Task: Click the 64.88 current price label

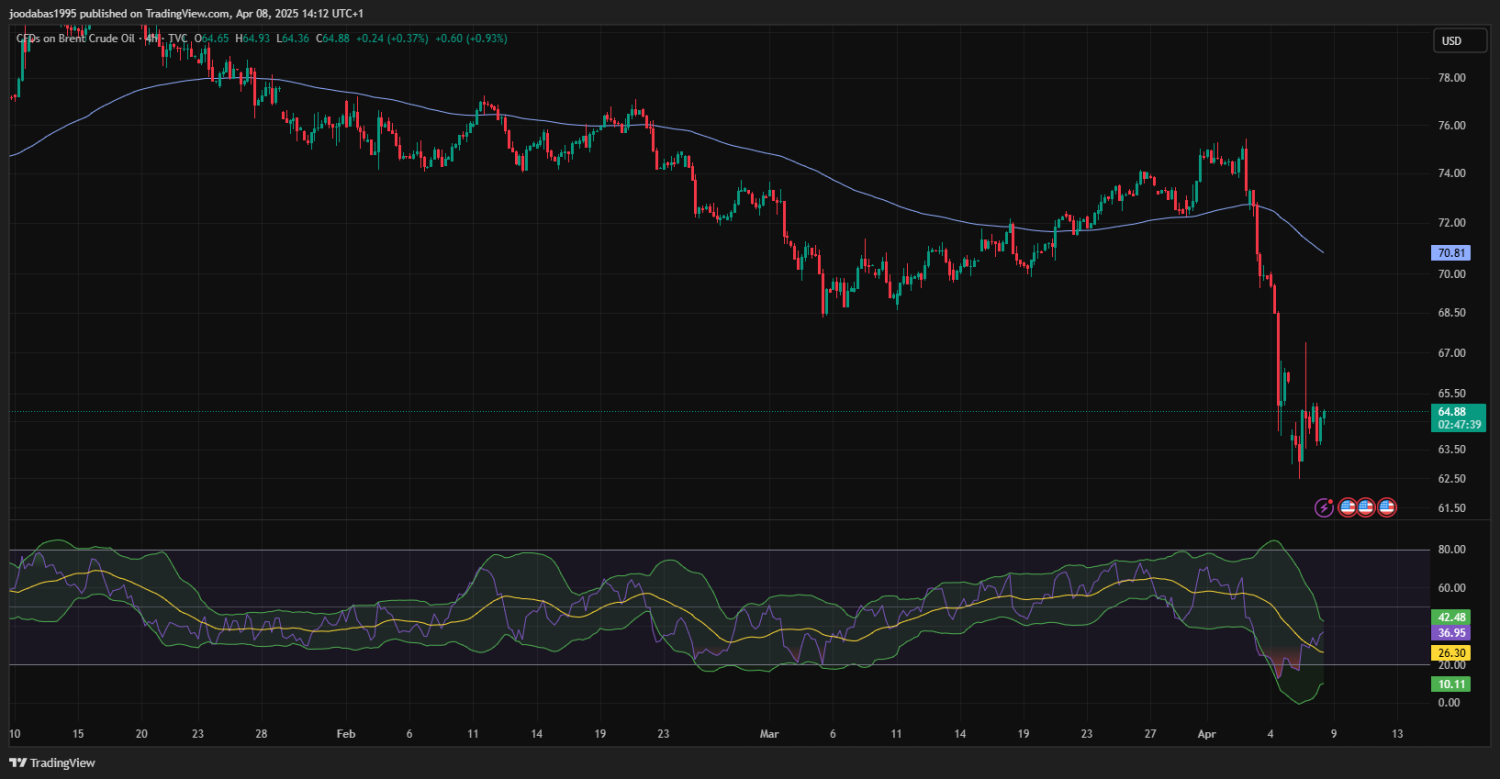Action: (x=1452, y=411)
